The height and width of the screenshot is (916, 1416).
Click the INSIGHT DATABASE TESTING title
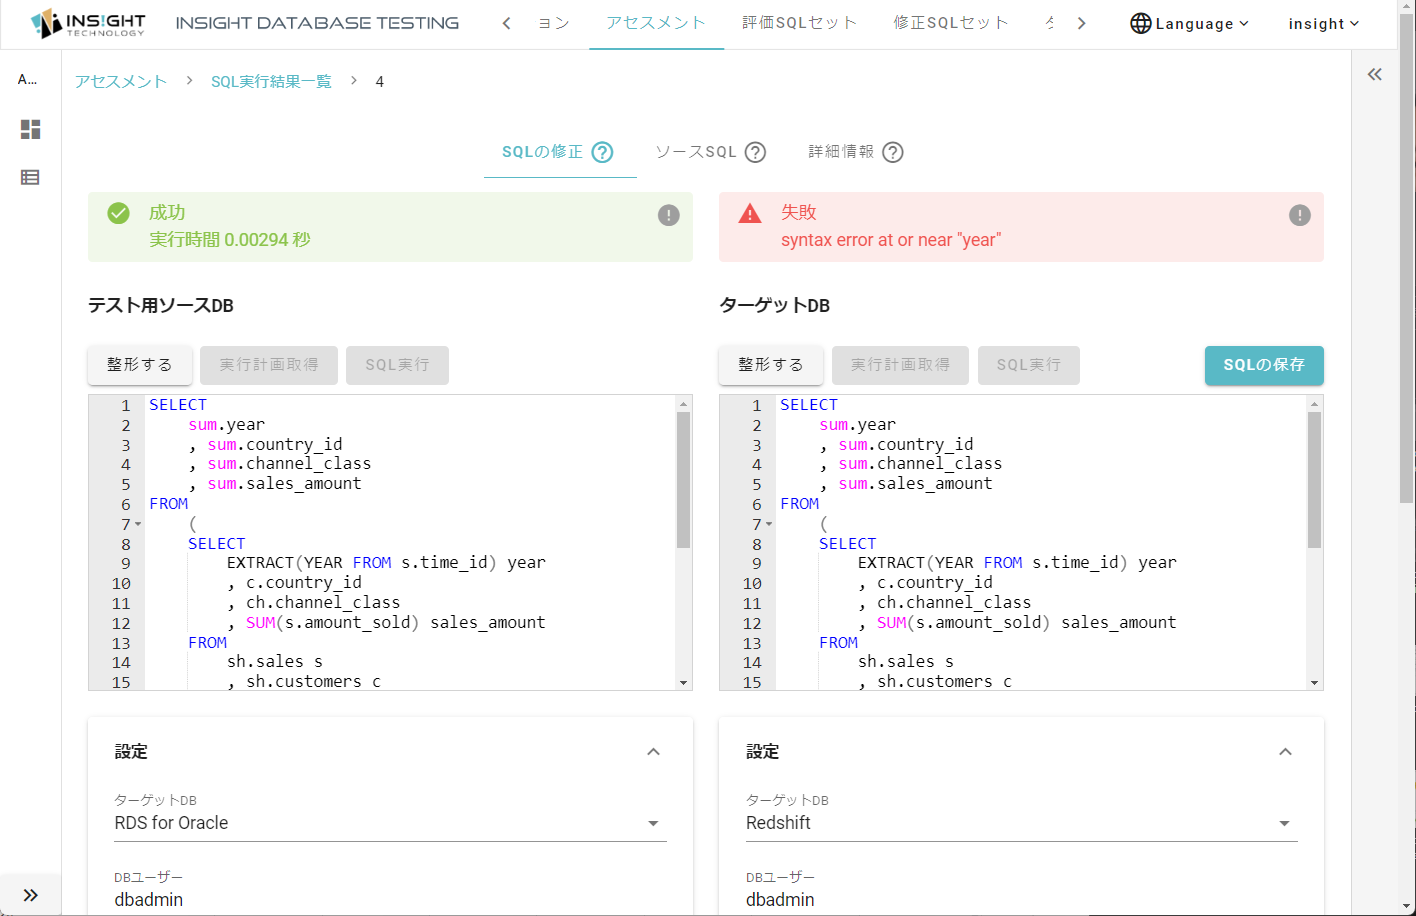(x=317, y=23)
